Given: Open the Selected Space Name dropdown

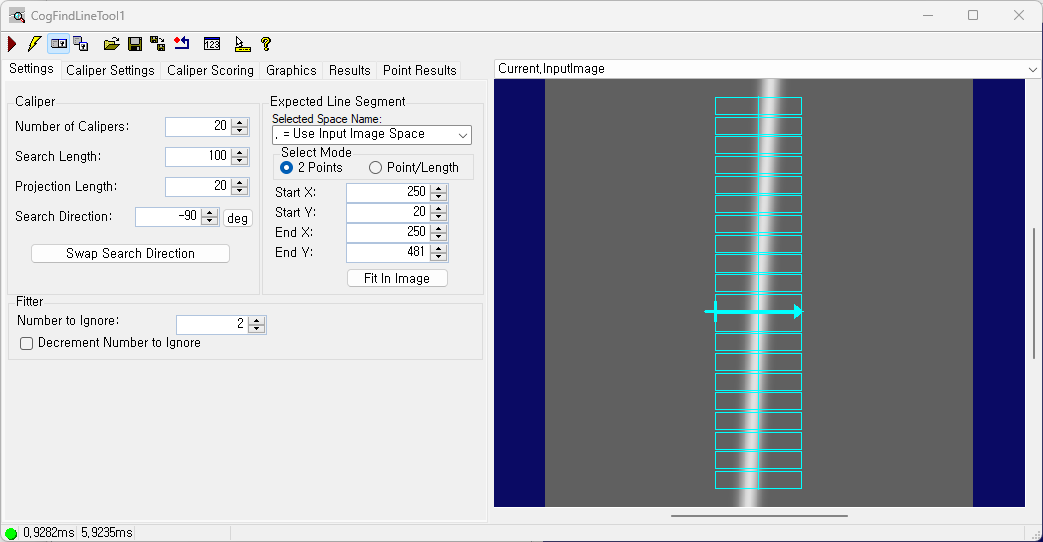Looking at the screenshot, I should (371, 134).
